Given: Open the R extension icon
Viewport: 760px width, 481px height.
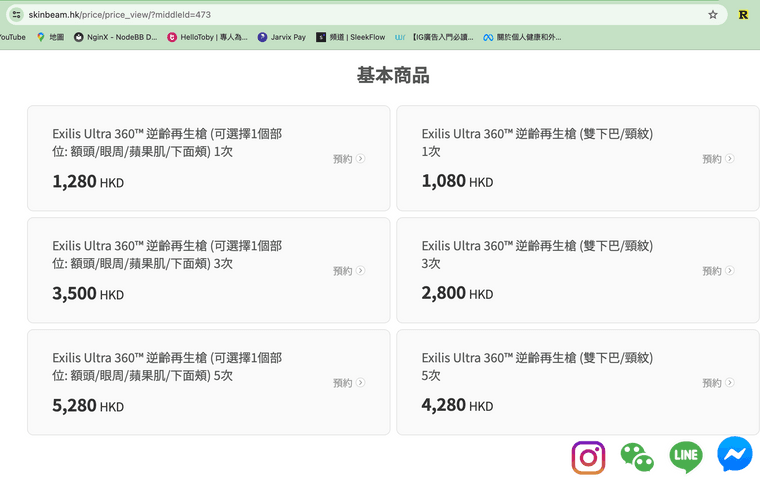Looking at the screenshot, I should pos(743,15).
